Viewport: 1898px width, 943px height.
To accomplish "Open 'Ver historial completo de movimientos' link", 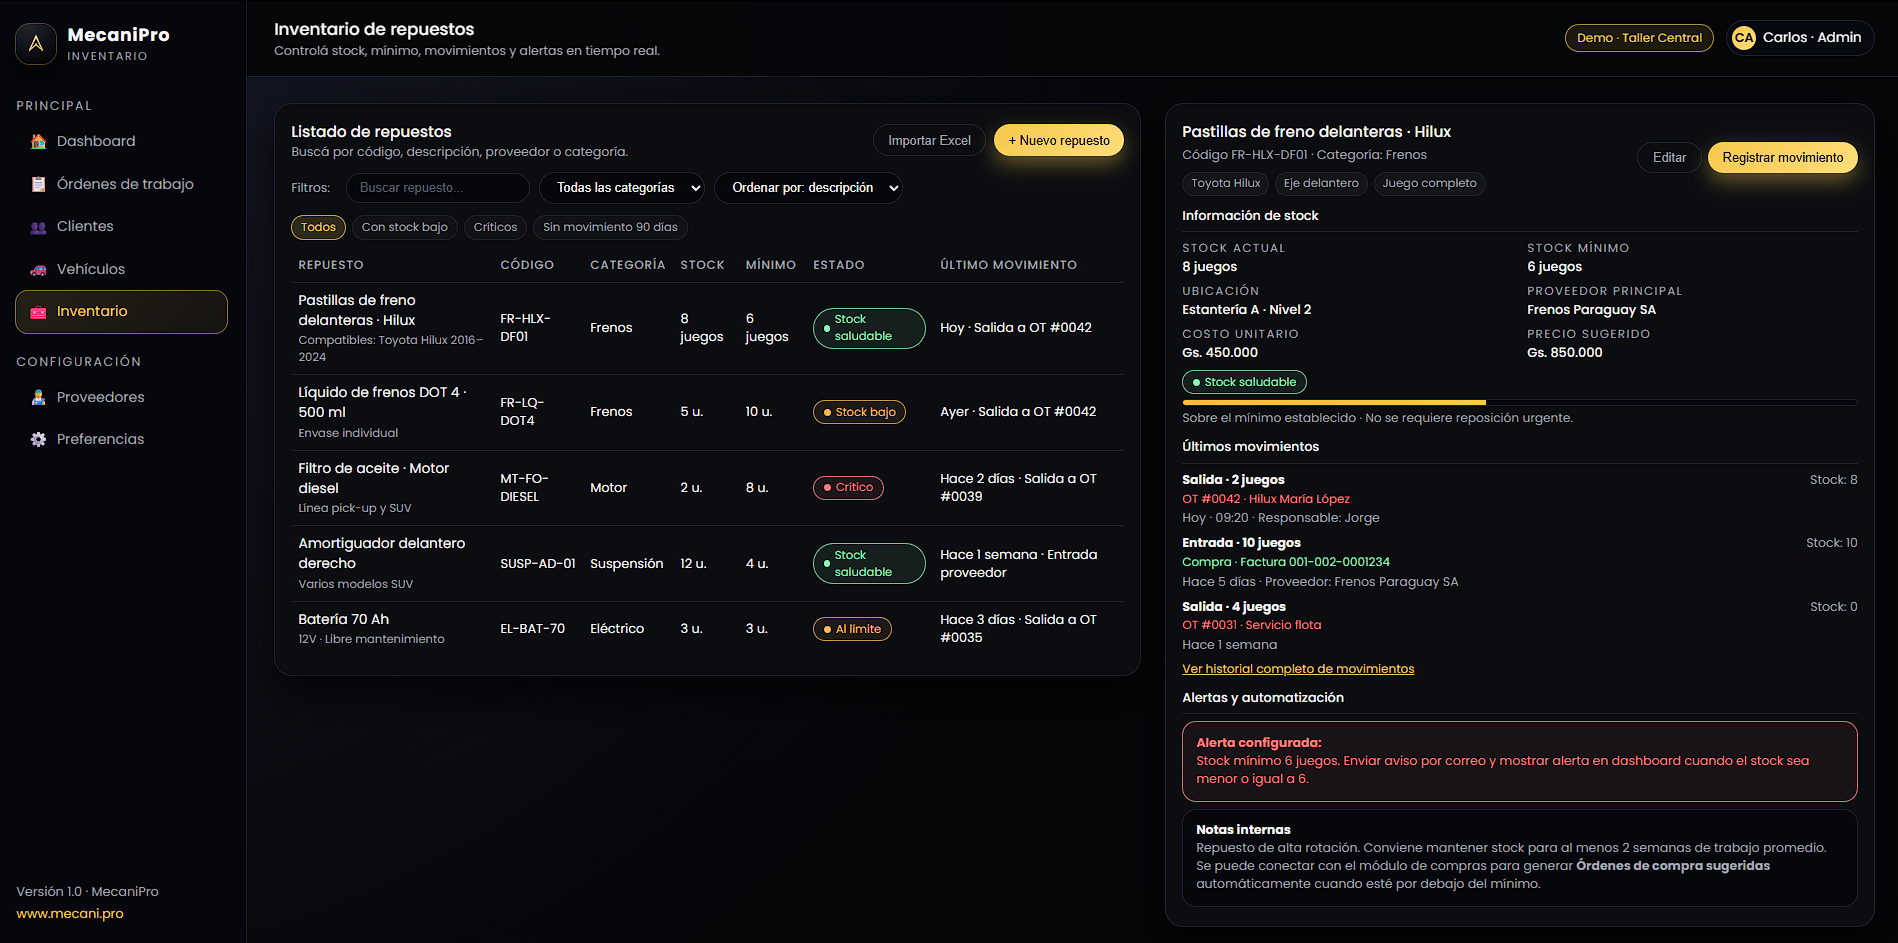I will tap(1297, 669).
